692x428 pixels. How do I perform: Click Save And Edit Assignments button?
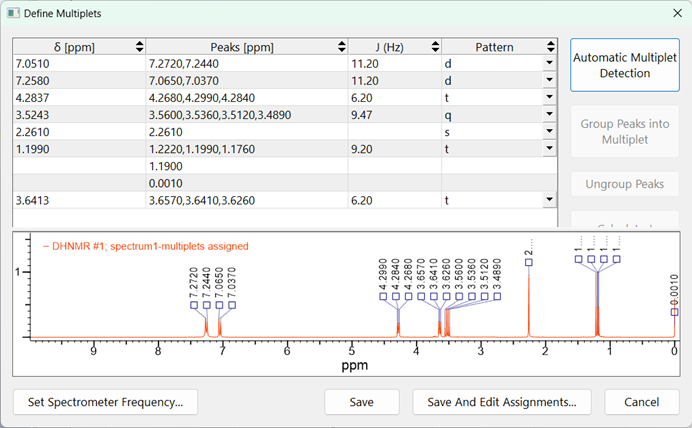click(501, 402)
